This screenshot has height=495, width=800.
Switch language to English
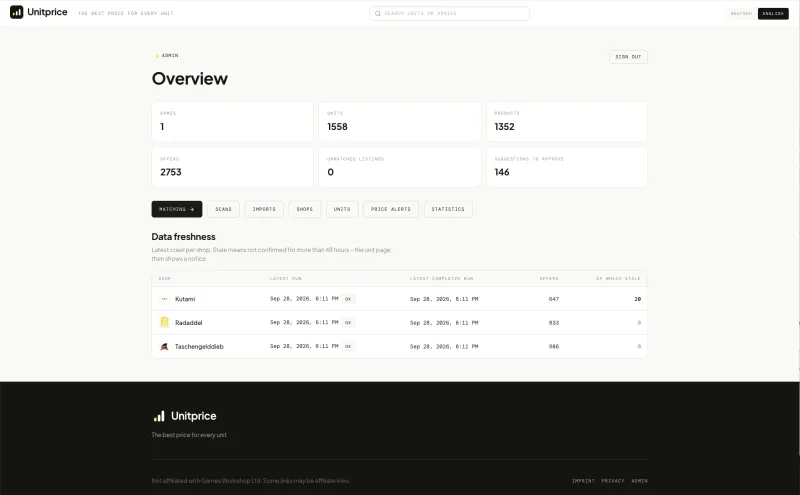773,13
